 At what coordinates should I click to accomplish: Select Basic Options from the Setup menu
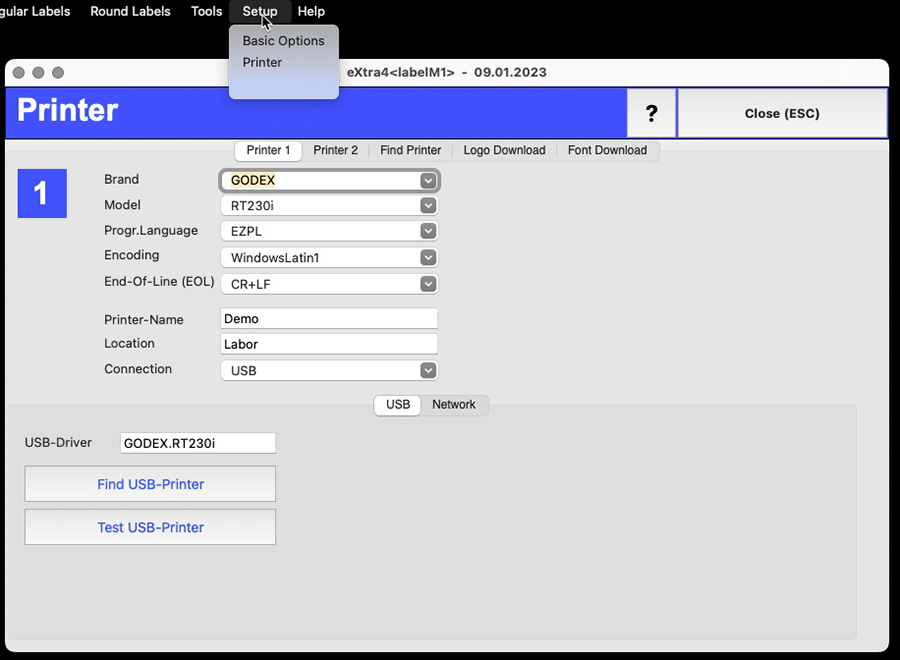(283, 41)
